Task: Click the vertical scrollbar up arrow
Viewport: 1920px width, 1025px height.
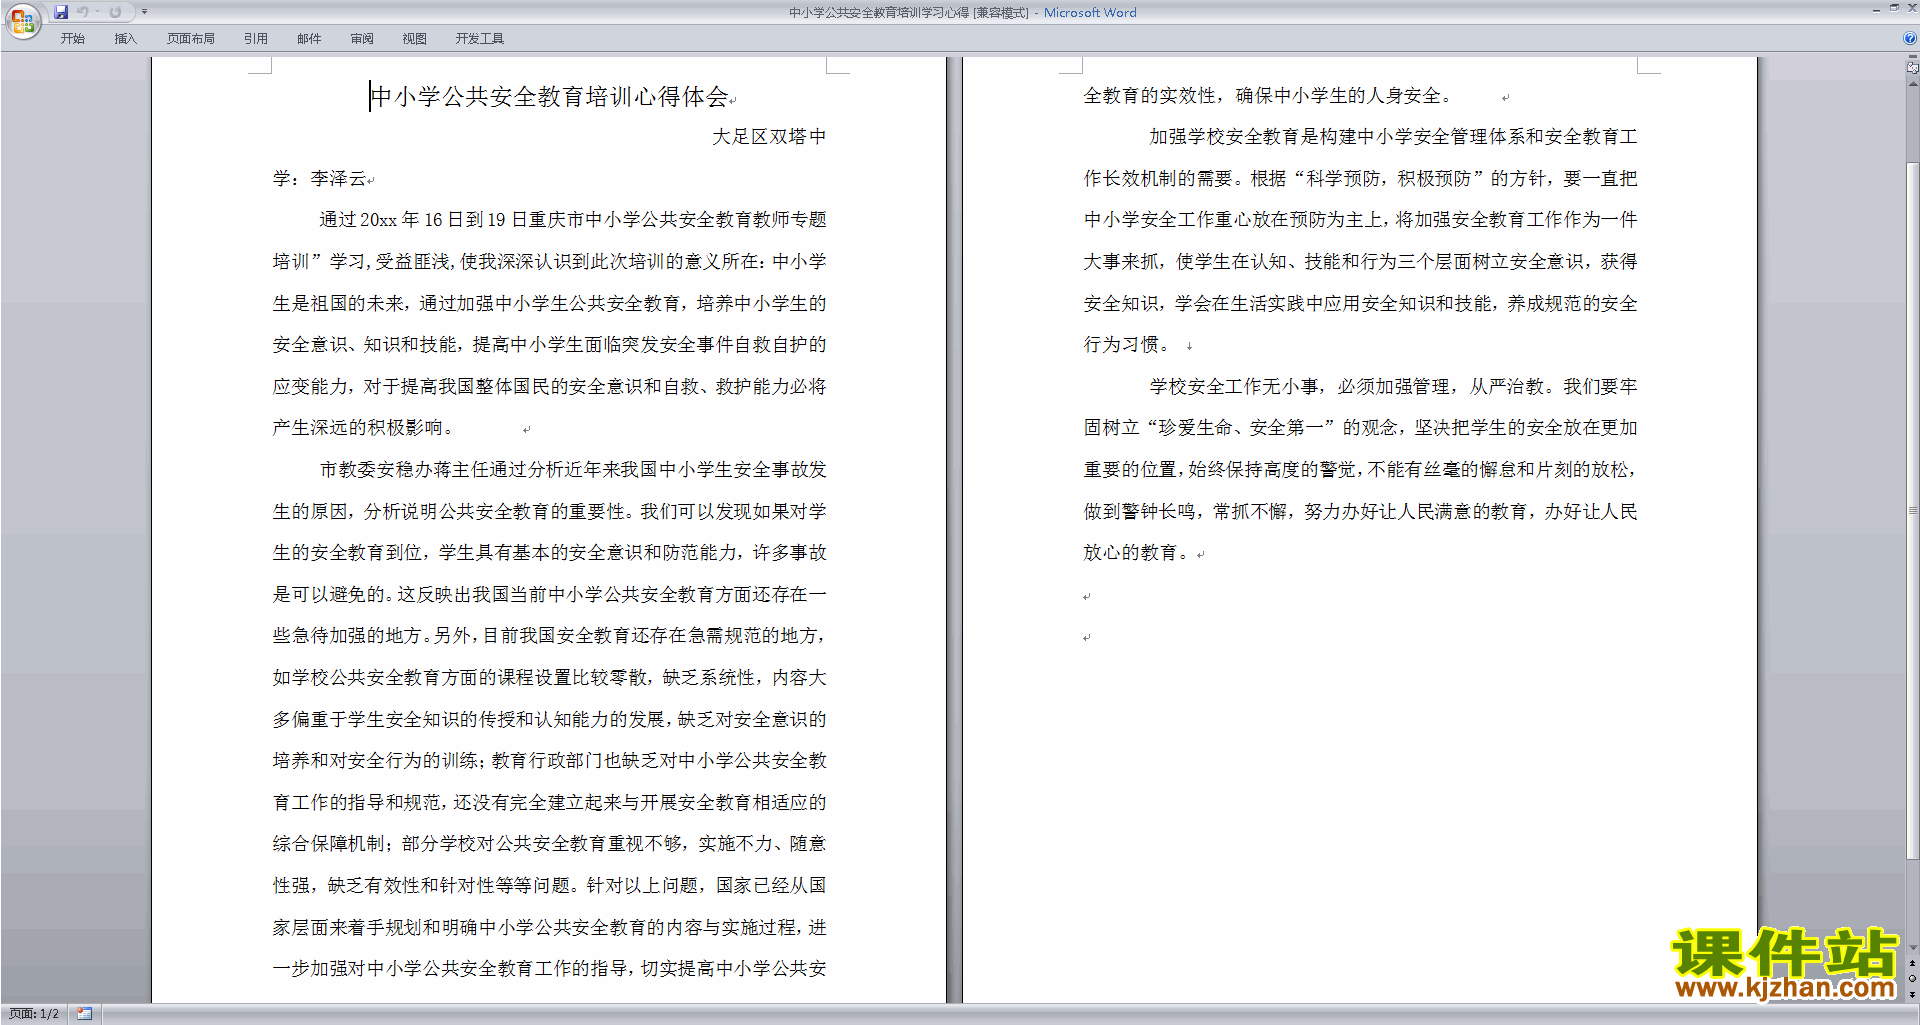Action: [x=1912, y=84]
